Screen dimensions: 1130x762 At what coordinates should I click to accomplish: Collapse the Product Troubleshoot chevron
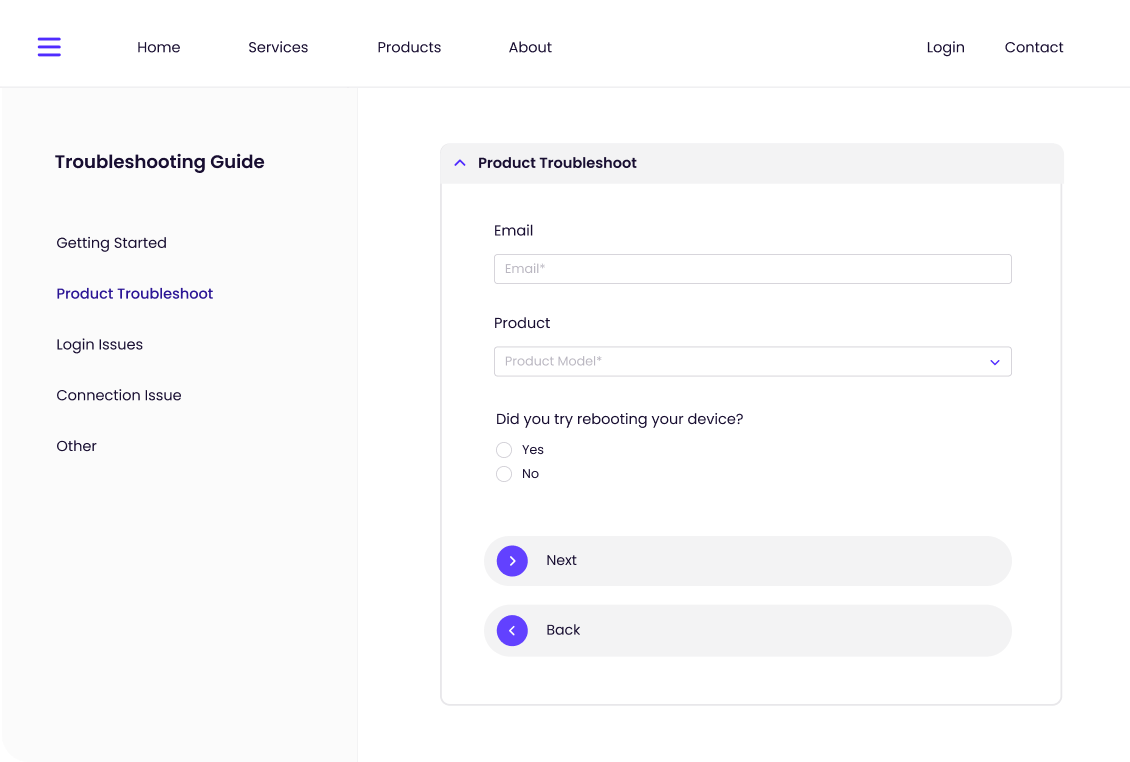[x=460, y=163]
